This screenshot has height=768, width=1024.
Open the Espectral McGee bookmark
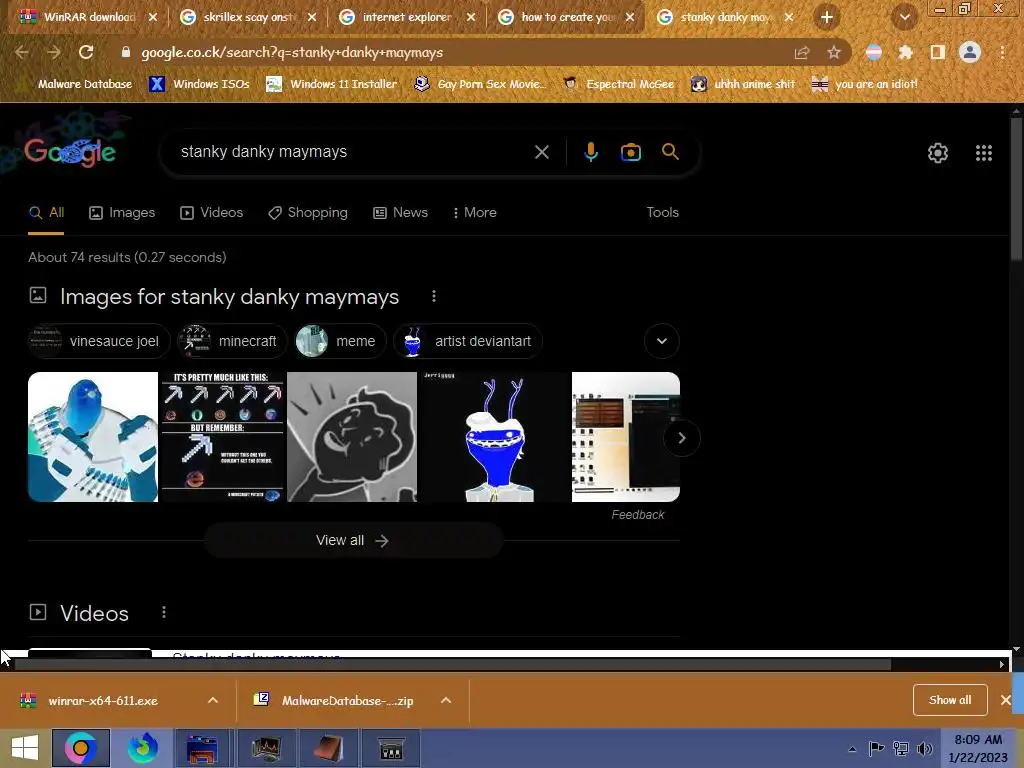point(618,84)
